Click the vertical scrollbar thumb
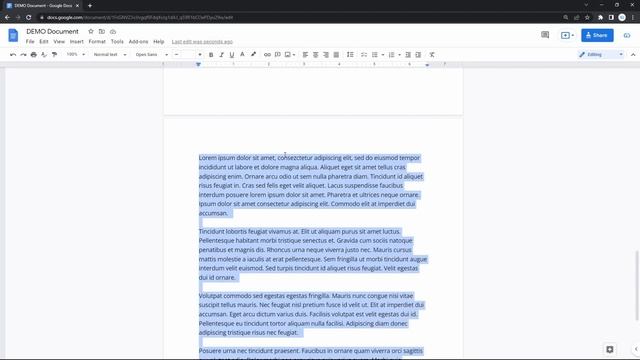Screen dimensions: 640x360 click(x=636, y=286)
